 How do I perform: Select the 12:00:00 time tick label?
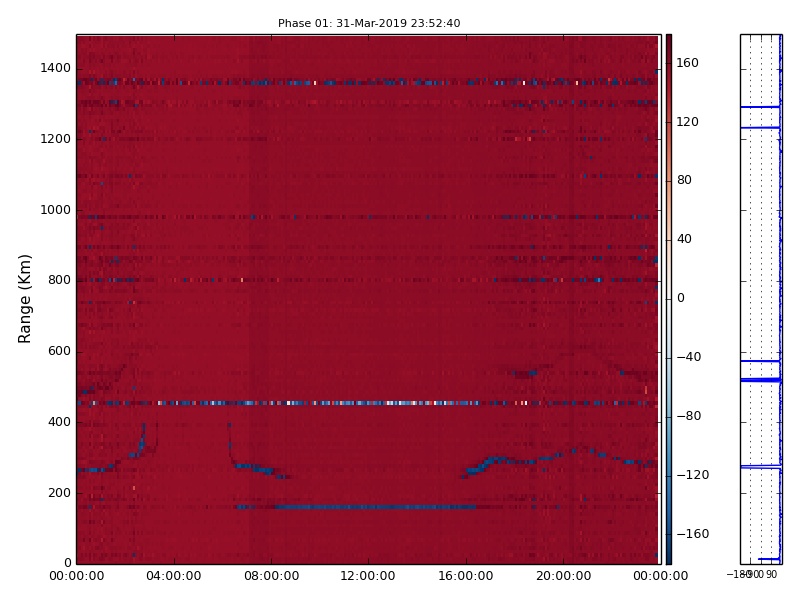coord(368,576)
